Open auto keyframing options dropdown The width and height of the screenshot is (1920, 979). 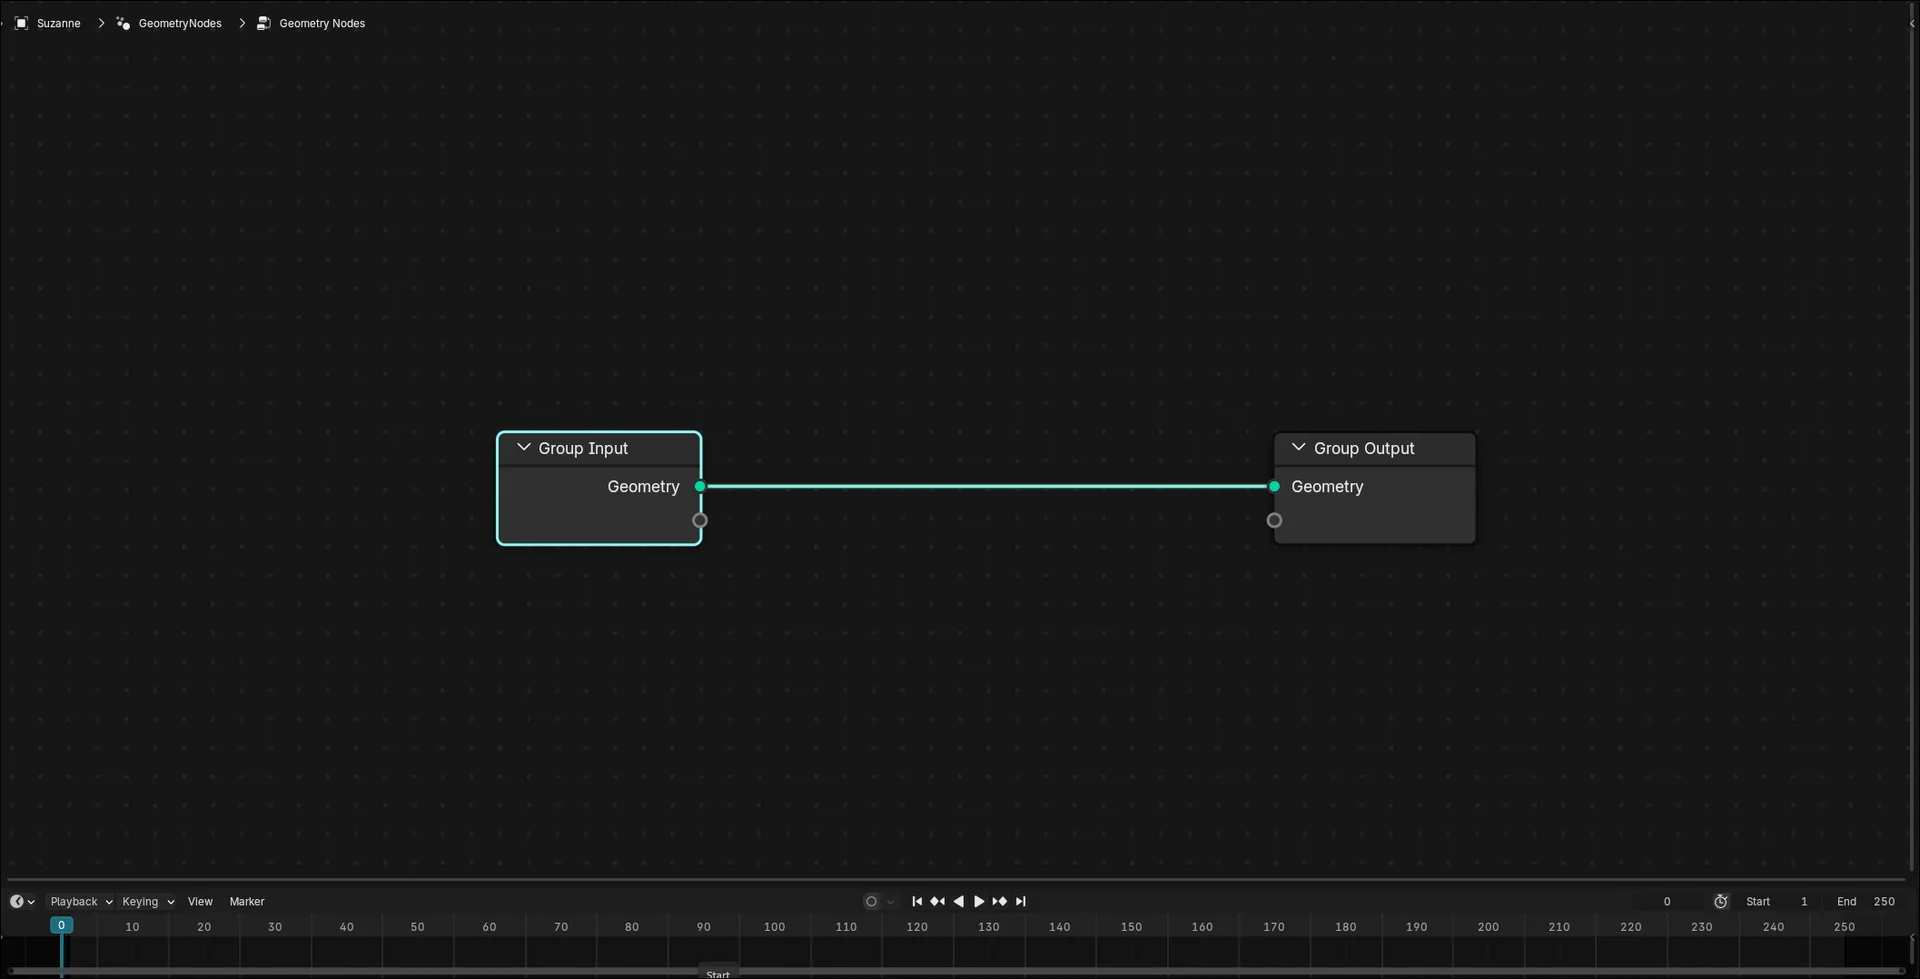coord(890,902)
